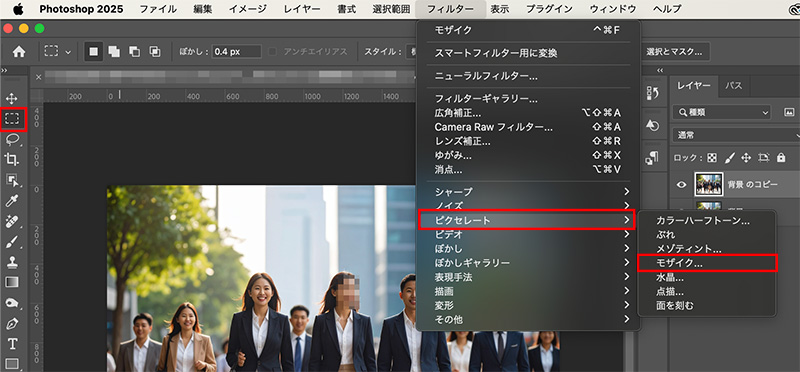Open the paragraph-mark styles panel icon
The width and height of the screenshot is (800, 372).
pos(652,158)
